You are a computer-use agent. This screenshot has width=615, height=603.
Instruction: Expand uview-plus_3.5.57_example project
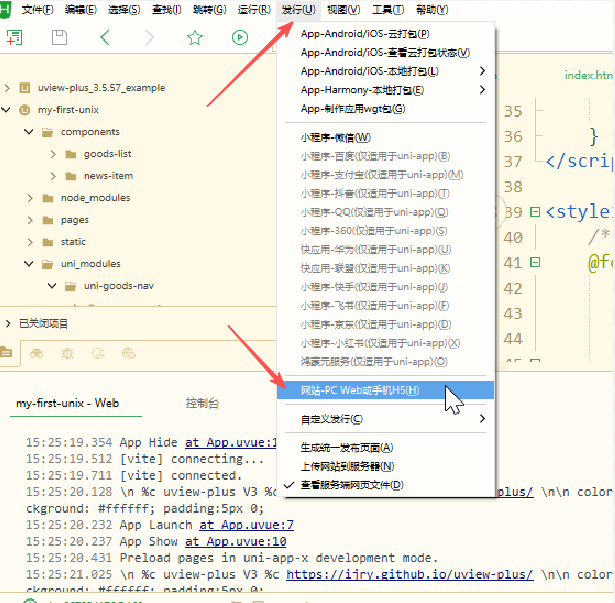click(x=7, y=87)
